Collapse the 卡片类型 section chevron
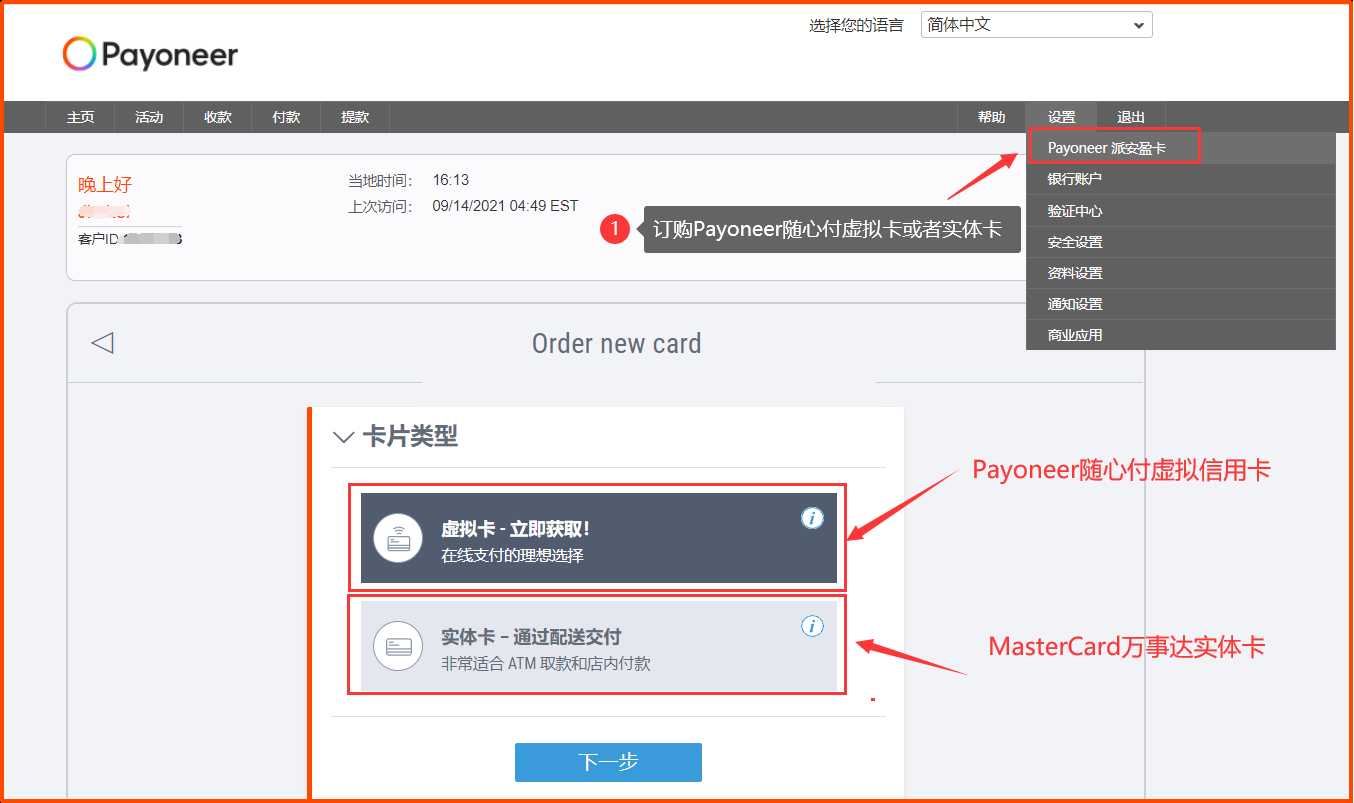1354x803 pixels. (x=343, y=437)
